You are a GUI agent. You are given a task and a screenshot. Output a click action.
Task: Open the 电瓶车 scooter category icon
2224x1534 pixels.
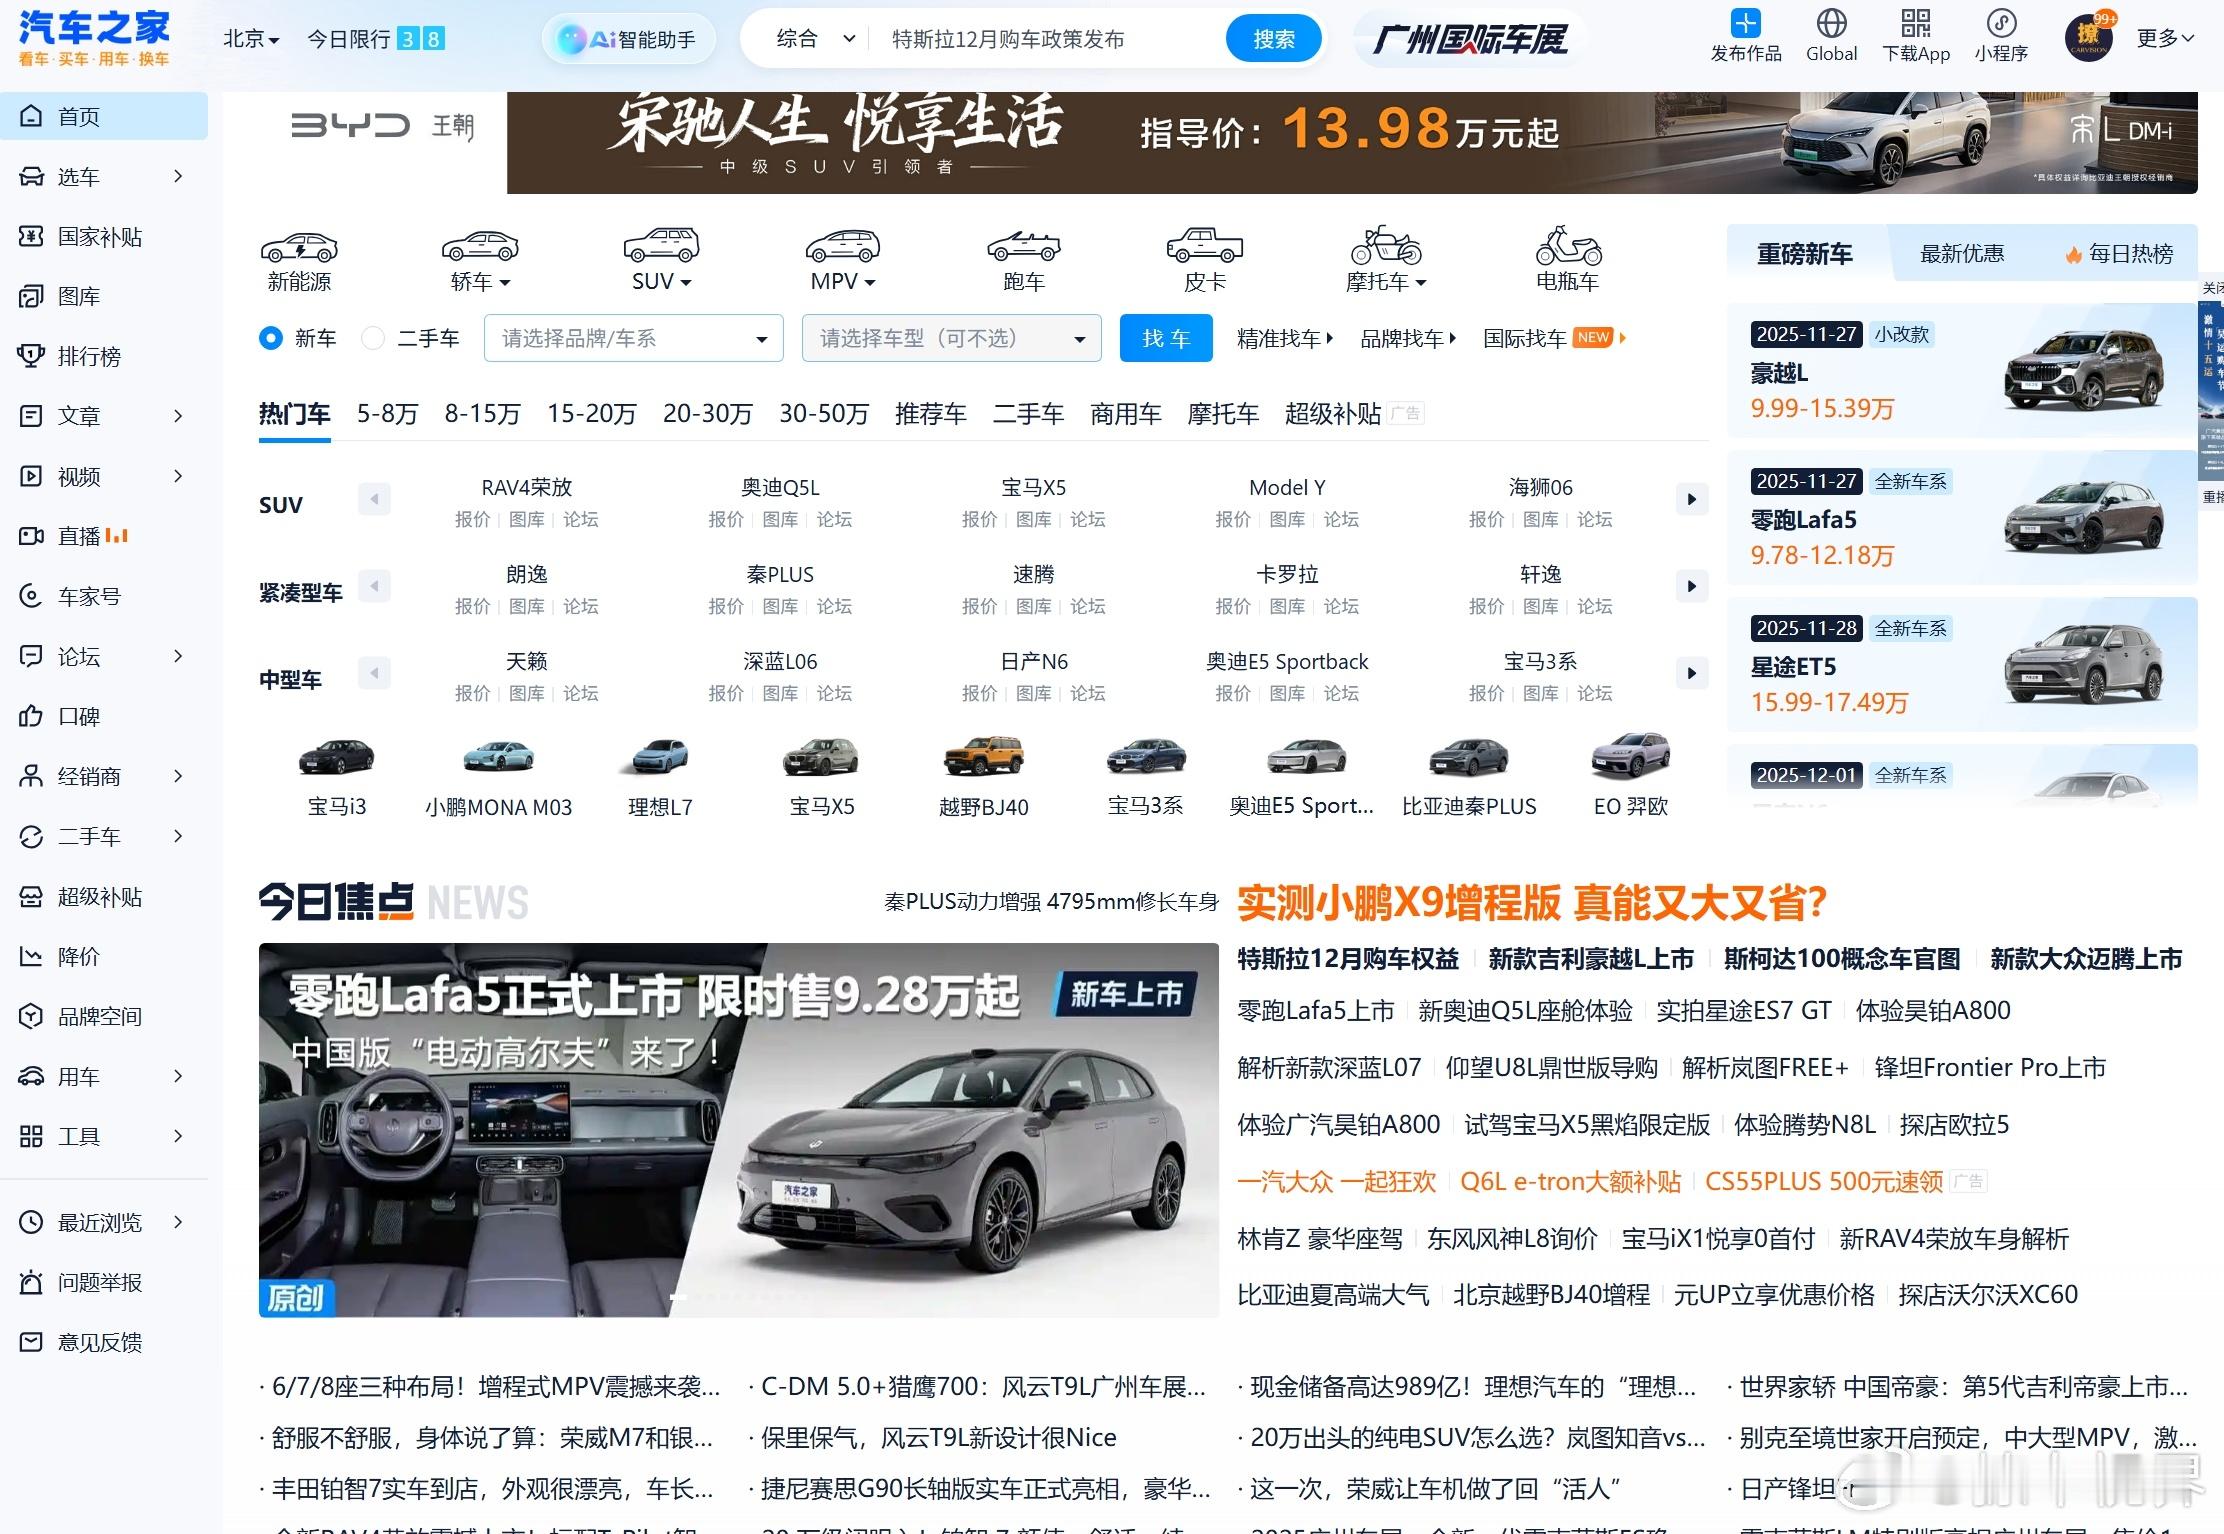[x=1567, y=245]
